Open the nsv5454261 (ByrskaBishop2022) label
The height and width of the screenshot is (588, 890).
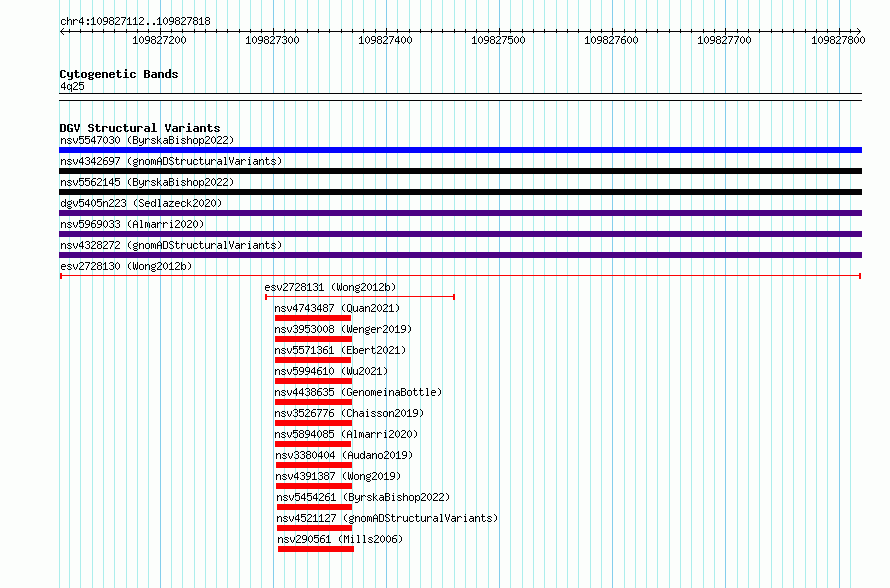(x=363, y=497)
